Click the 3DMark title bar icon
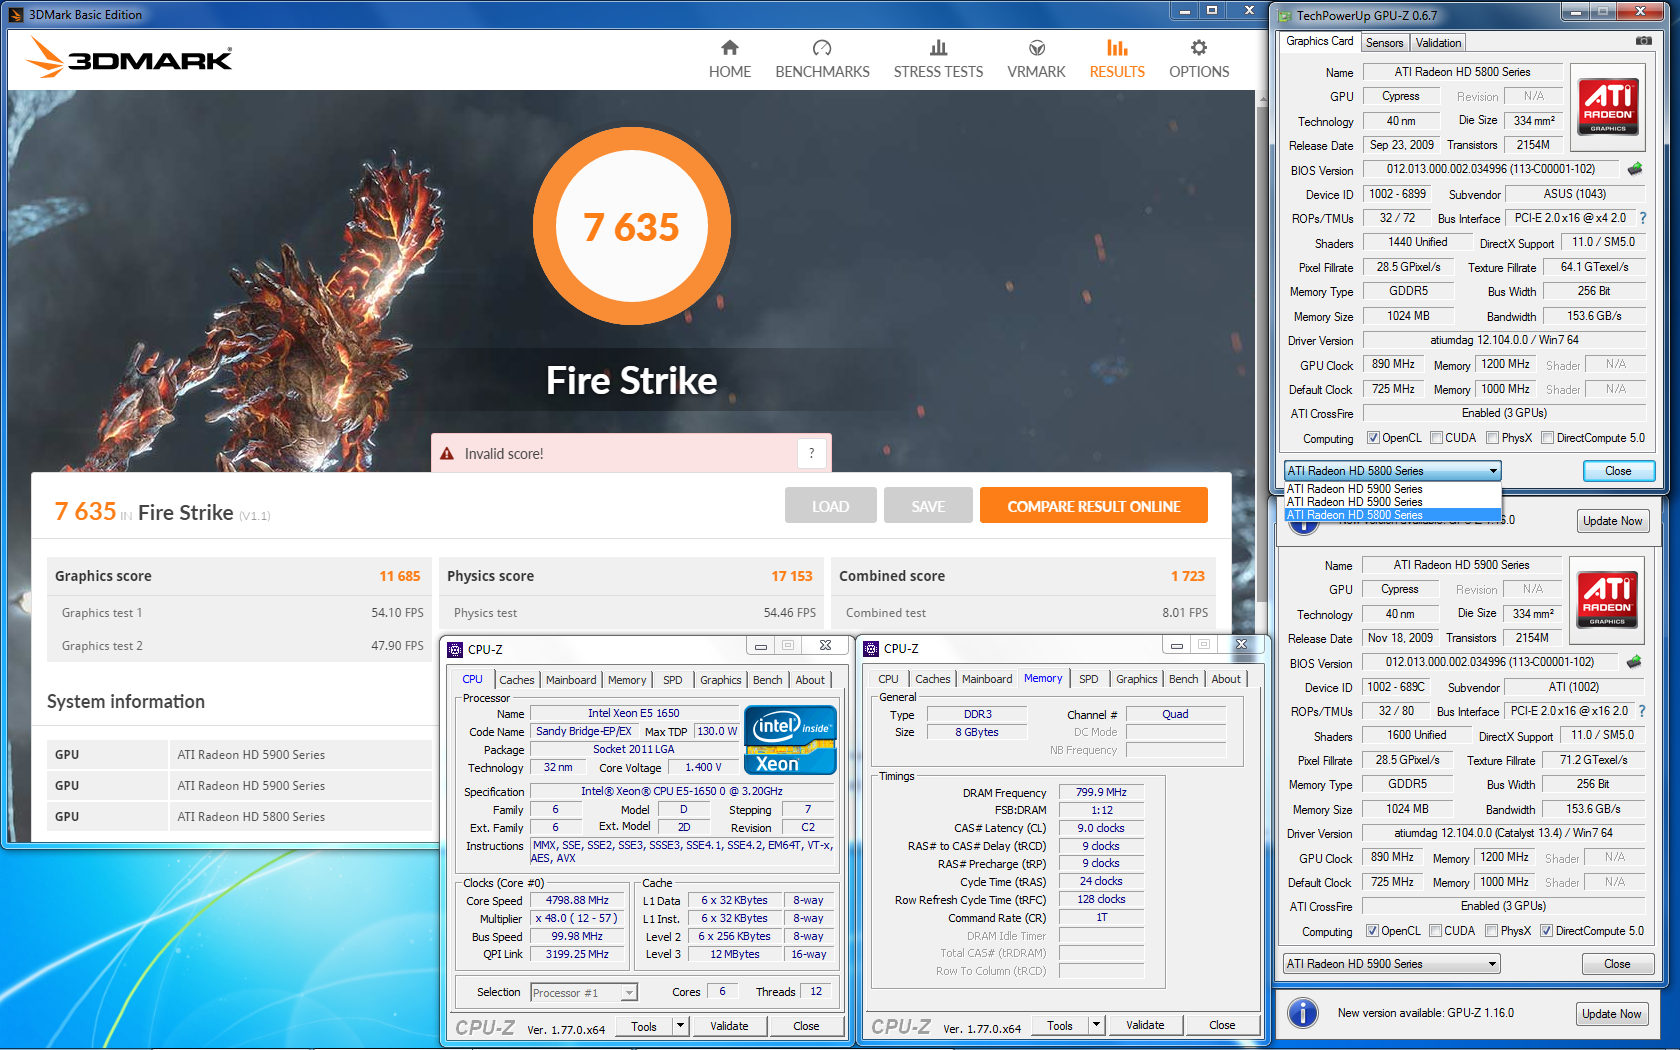Viewport: 1680px width, 1050px height. tap(16, 15)
